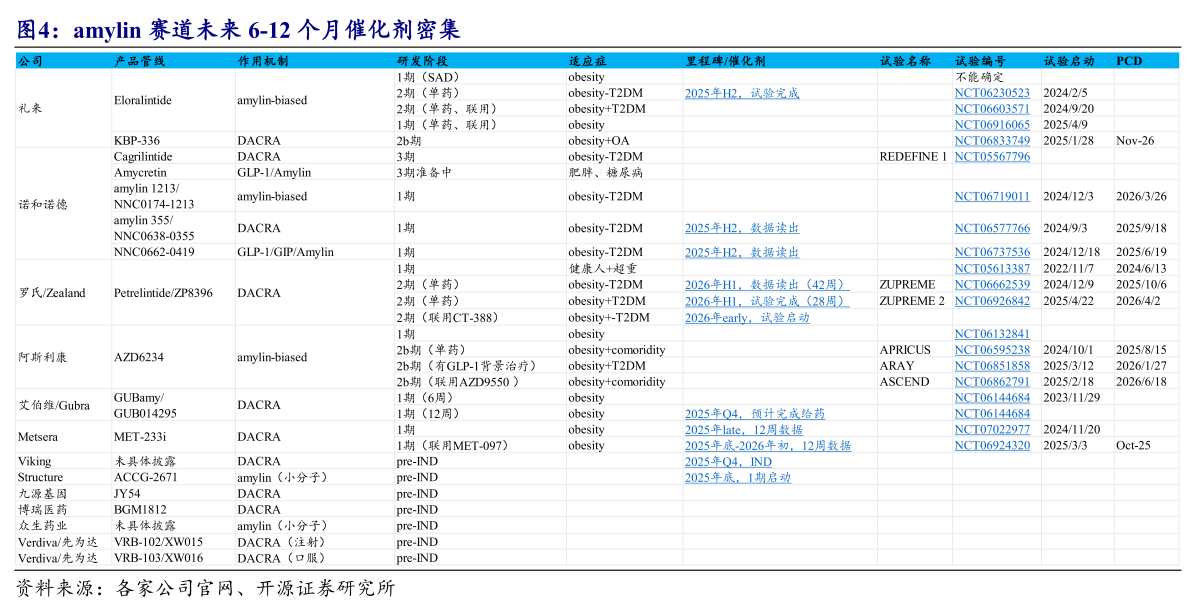Open APRICUS trial link NCT06595238
The width and height of the screenshot is (1196, 613).
[x=992, y=350]
